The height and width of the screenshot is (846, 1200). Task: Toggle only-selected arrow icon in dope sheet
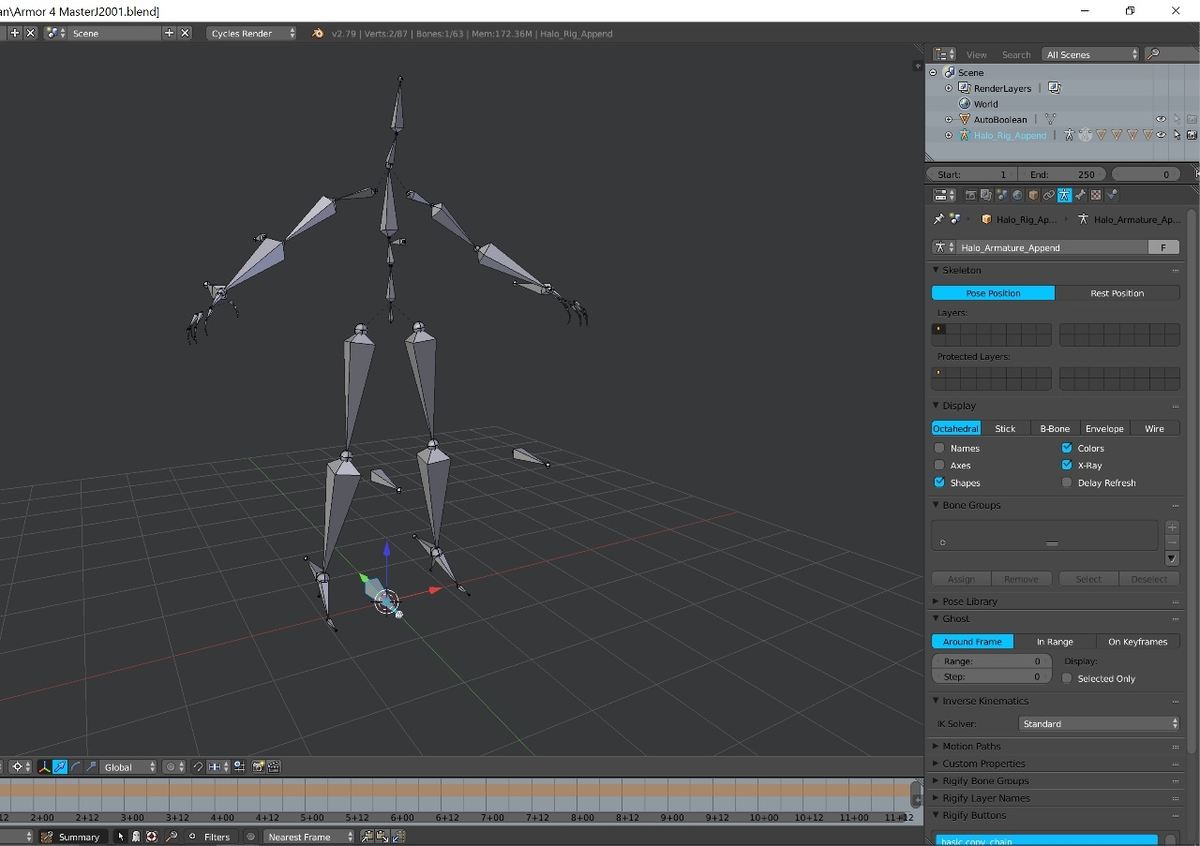click(x=120, y=836)
